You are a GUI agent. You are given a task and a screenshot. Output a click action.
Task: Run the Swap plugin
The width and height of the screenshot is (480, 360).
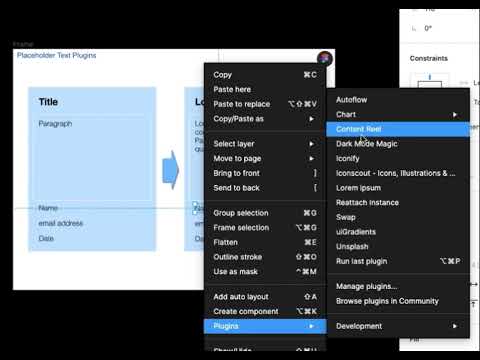pos(398,217)
